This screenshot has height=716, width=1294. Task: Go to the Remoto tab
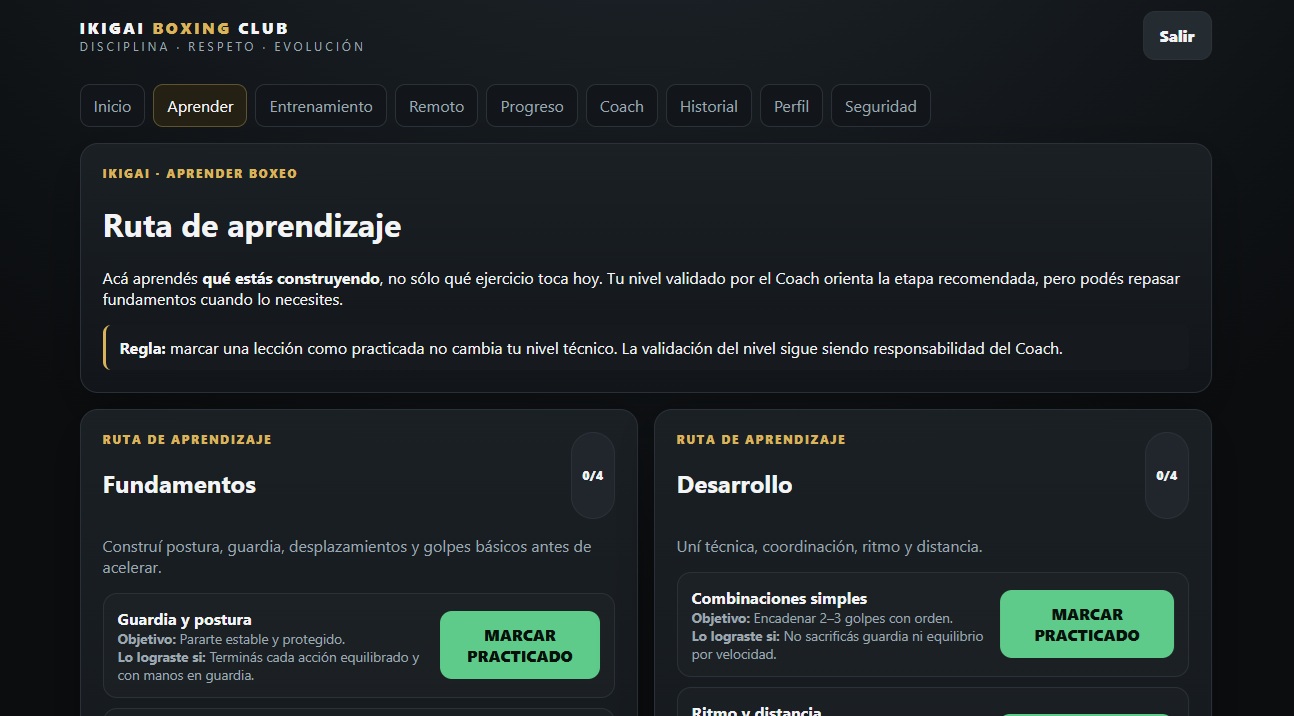pyautogui.click(x=436, y=106)
